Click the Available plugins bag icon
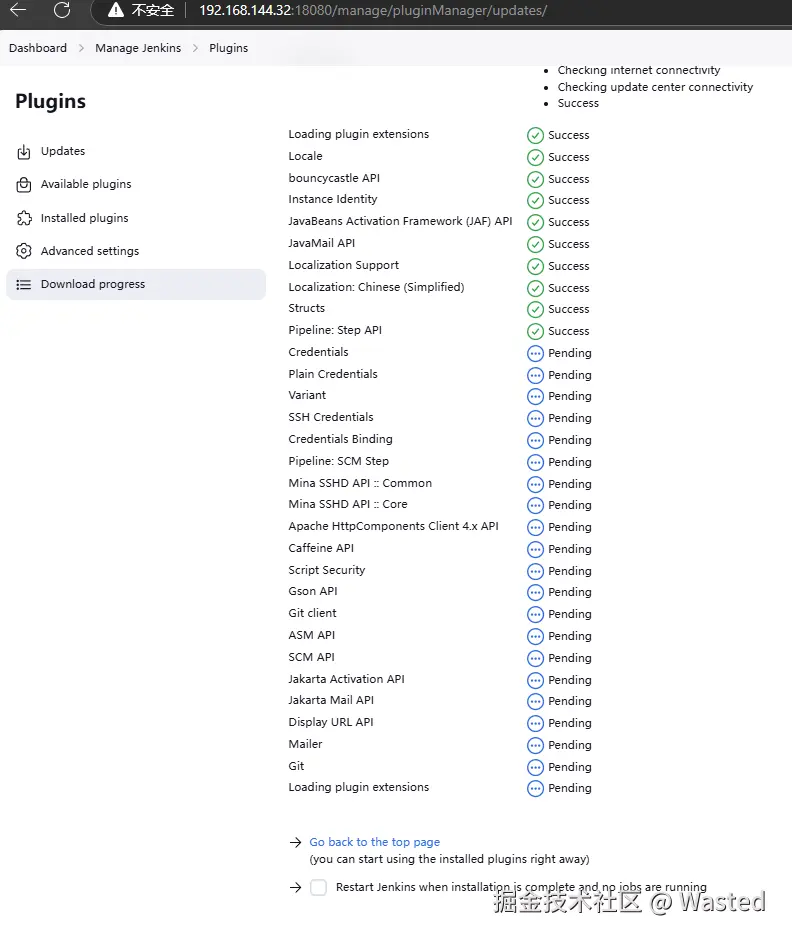 tap(24, 185)
